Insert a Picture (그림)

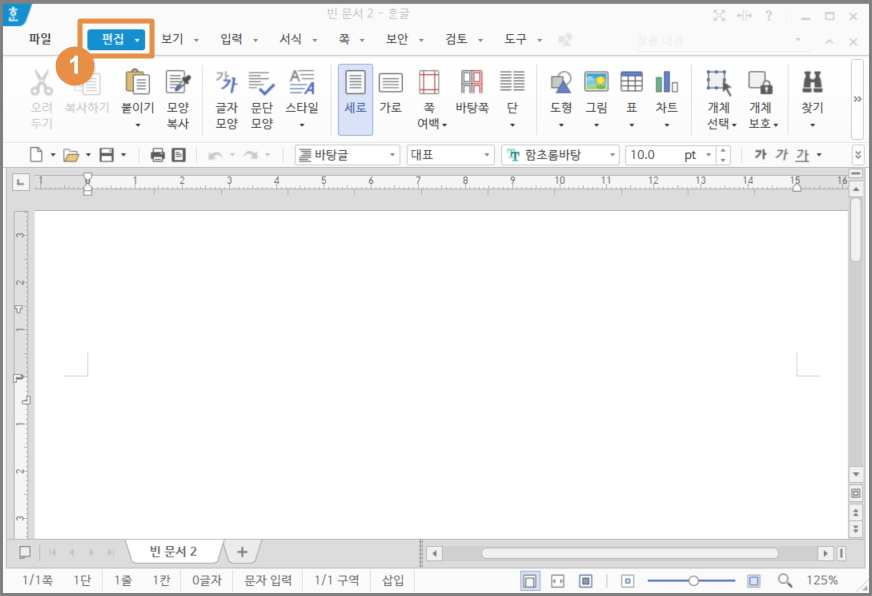point(596,82)
